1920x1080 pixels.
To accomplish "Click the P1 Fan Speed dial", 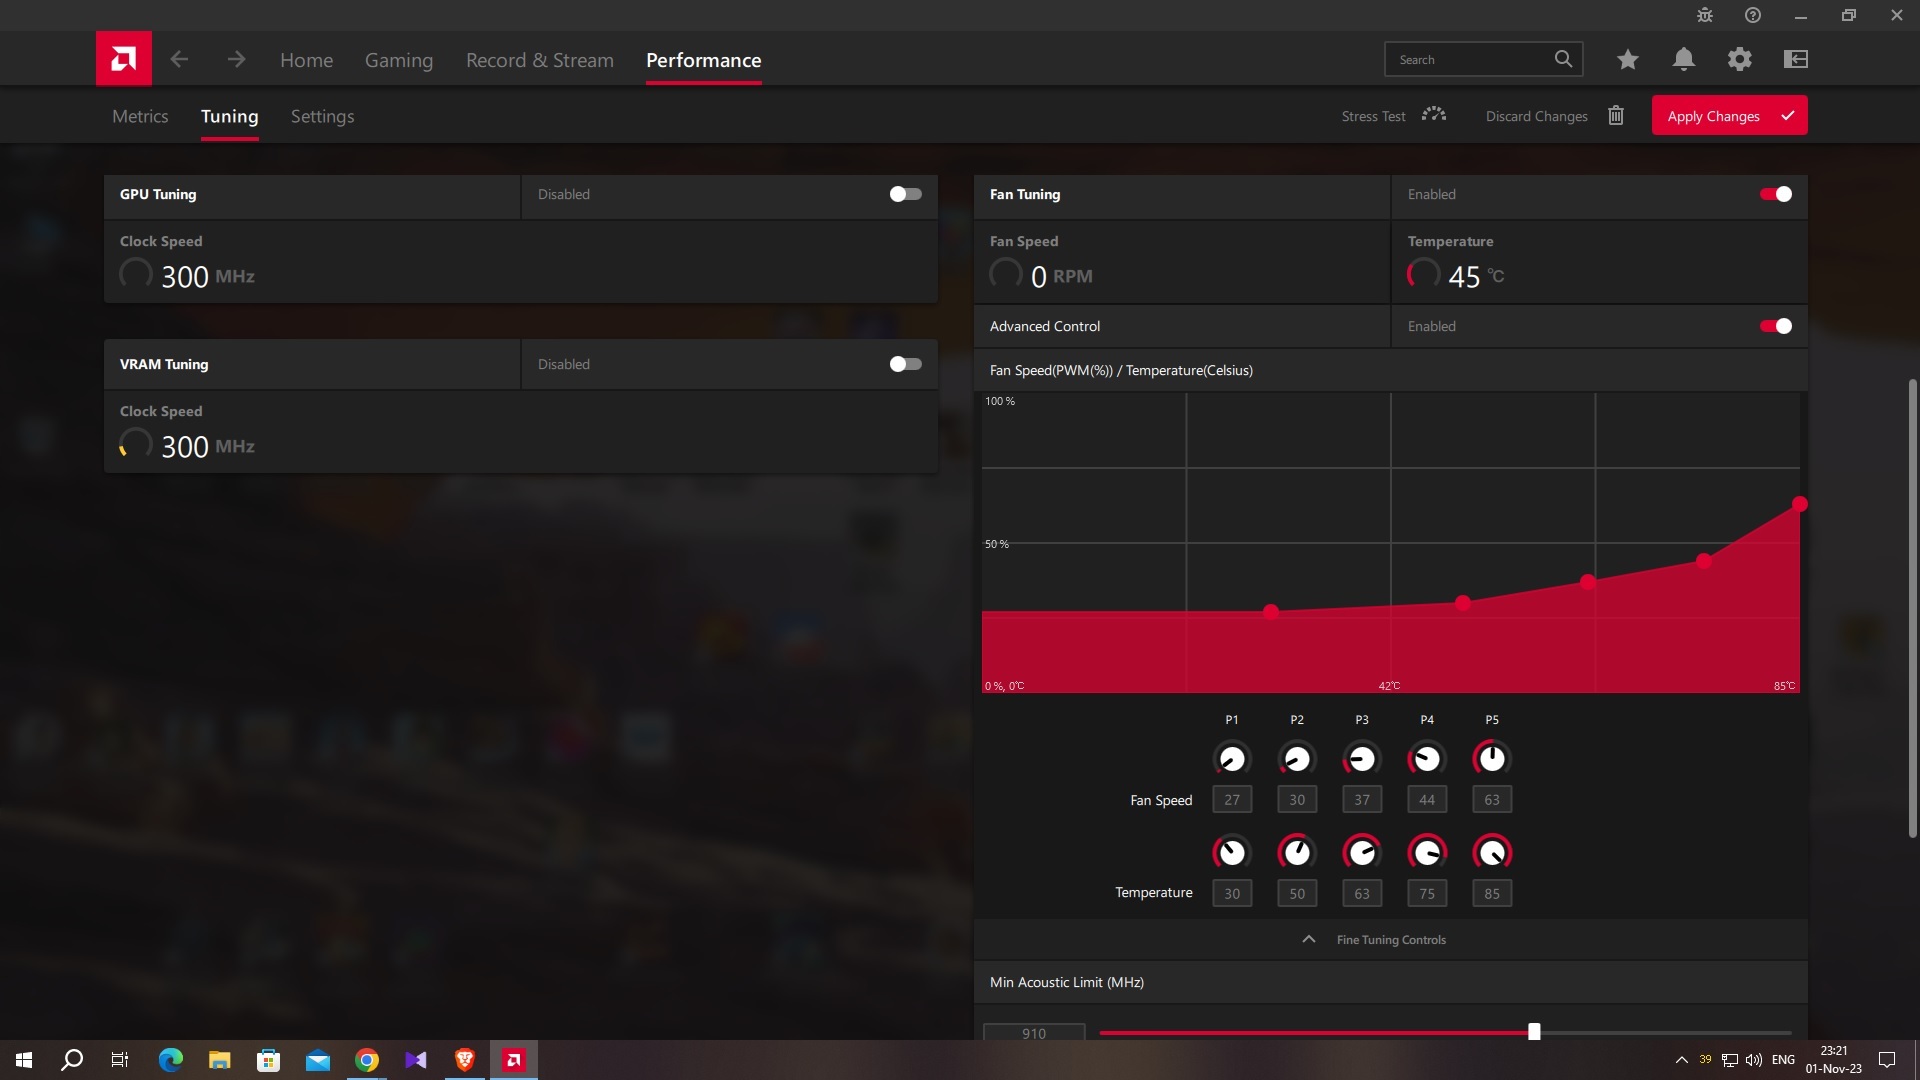I will [1232, 759].
